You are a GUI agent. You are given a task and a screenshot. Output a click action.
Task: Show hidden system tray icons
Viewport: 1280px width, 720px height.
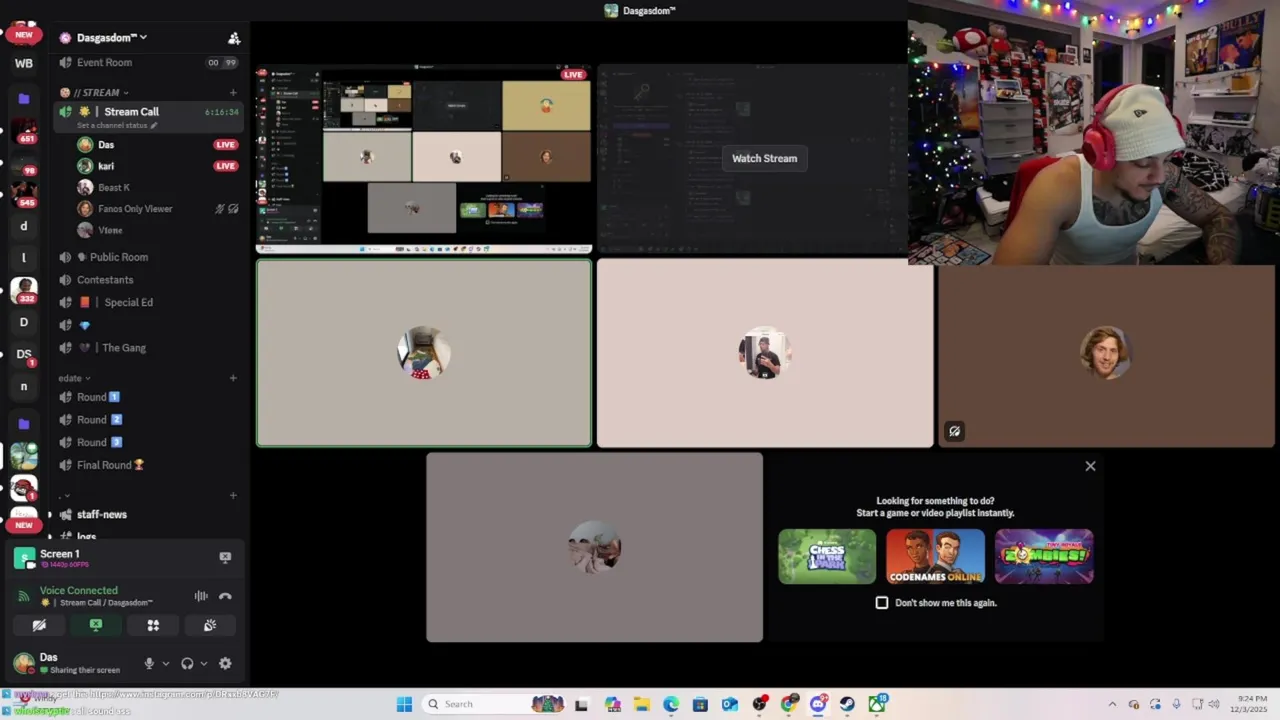[1112, 704]
